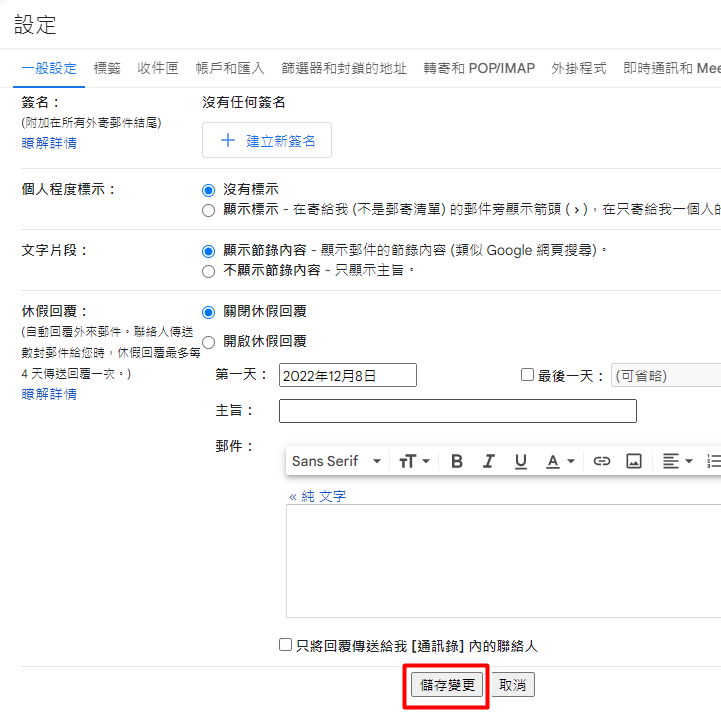The width and height of the screenshot is (721, 727).
Task: Open the text color picker
Action: point(559,461)
